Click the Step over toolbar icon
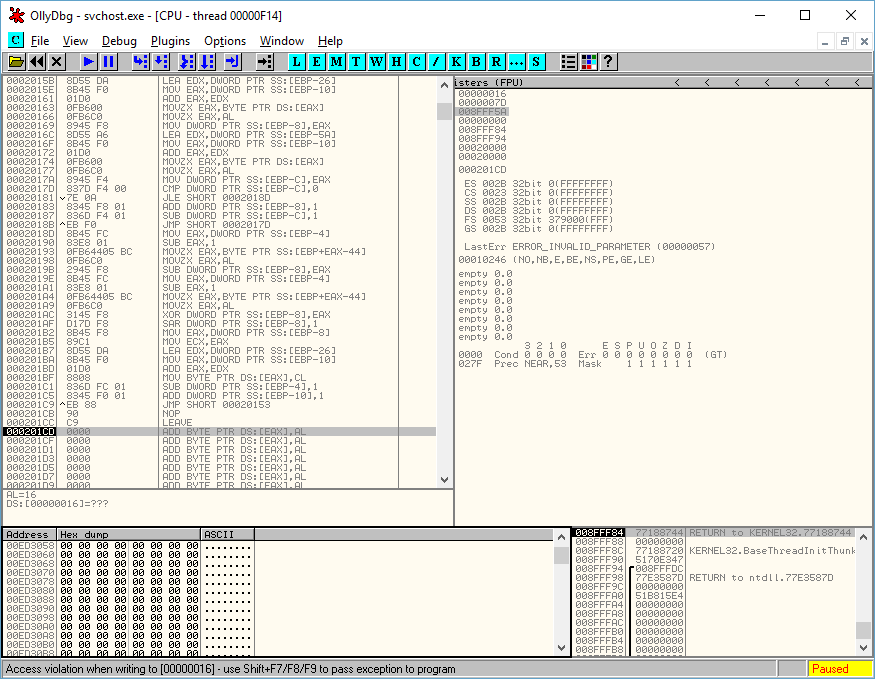The image size is (875, 679). pyautogui.click(x=161, y=61)
